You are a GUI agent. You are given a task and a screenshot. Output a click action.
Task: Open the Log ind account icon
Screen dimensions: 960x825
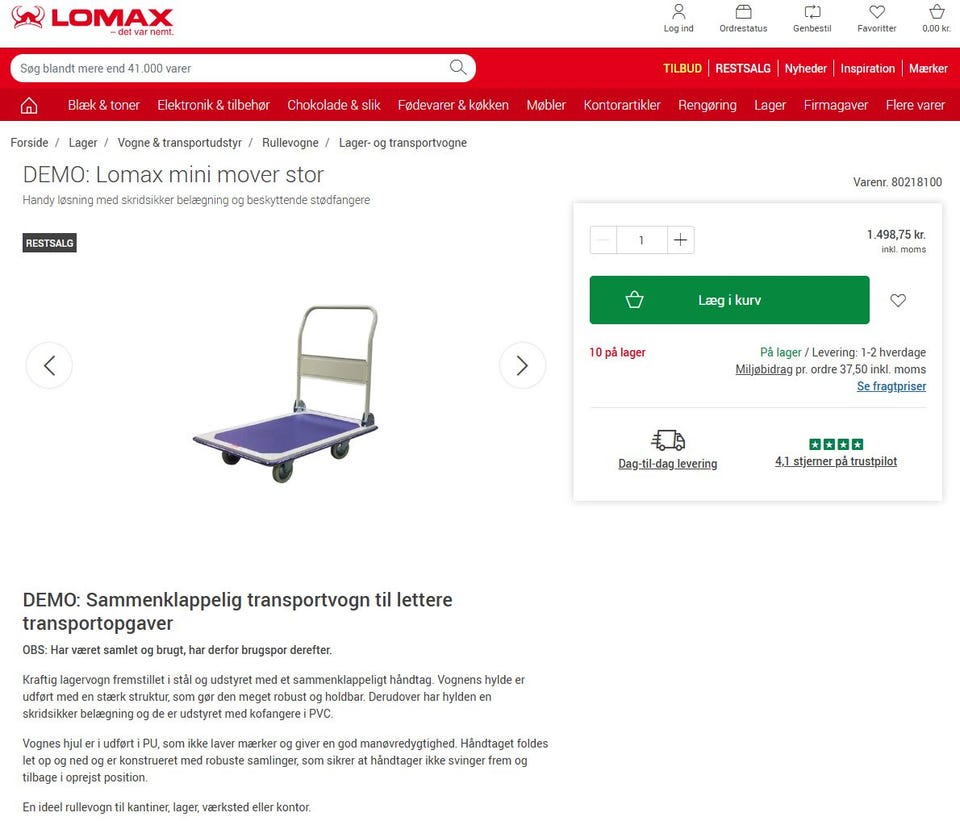678,12
